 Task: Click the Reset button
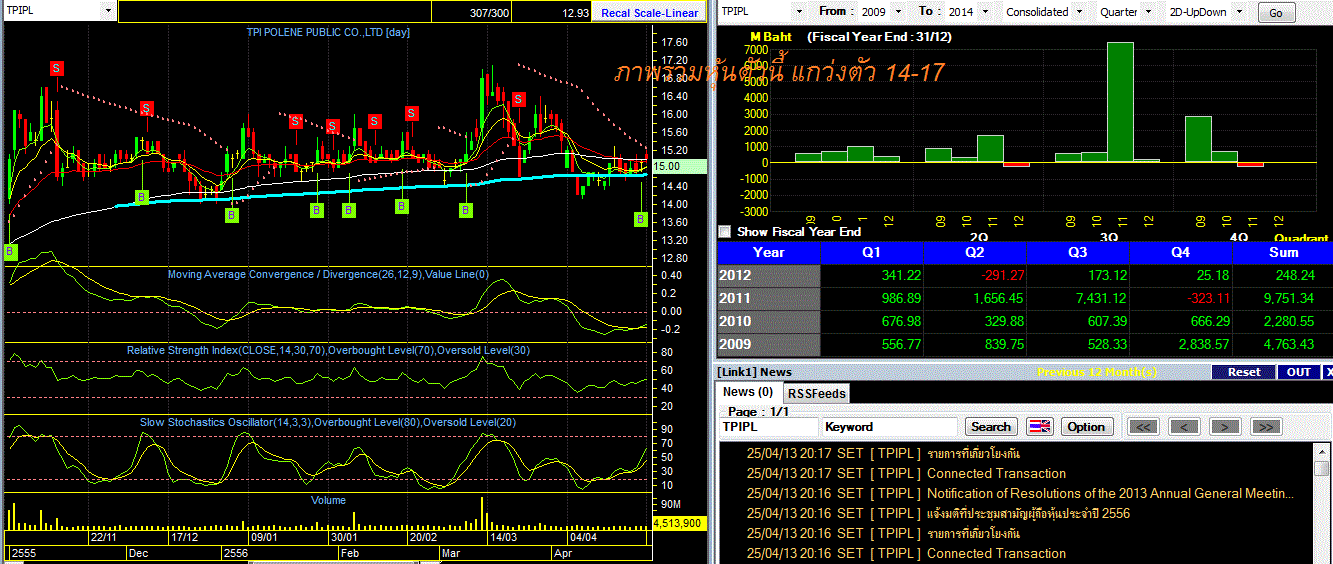(1244, 372)
